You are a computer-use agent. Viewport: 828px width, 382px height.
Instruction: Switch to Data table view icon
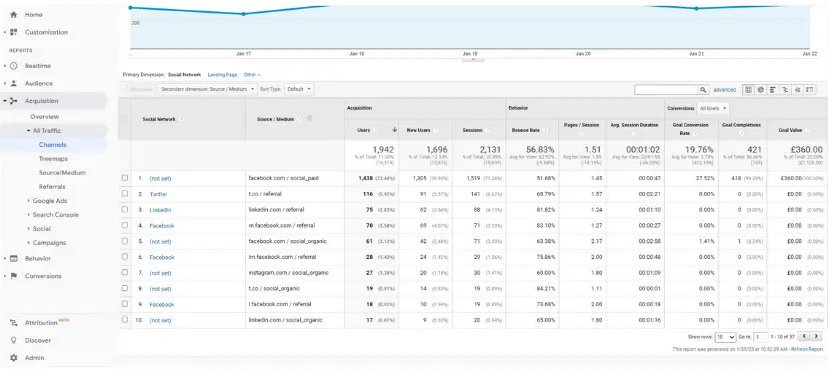[748, 90]
